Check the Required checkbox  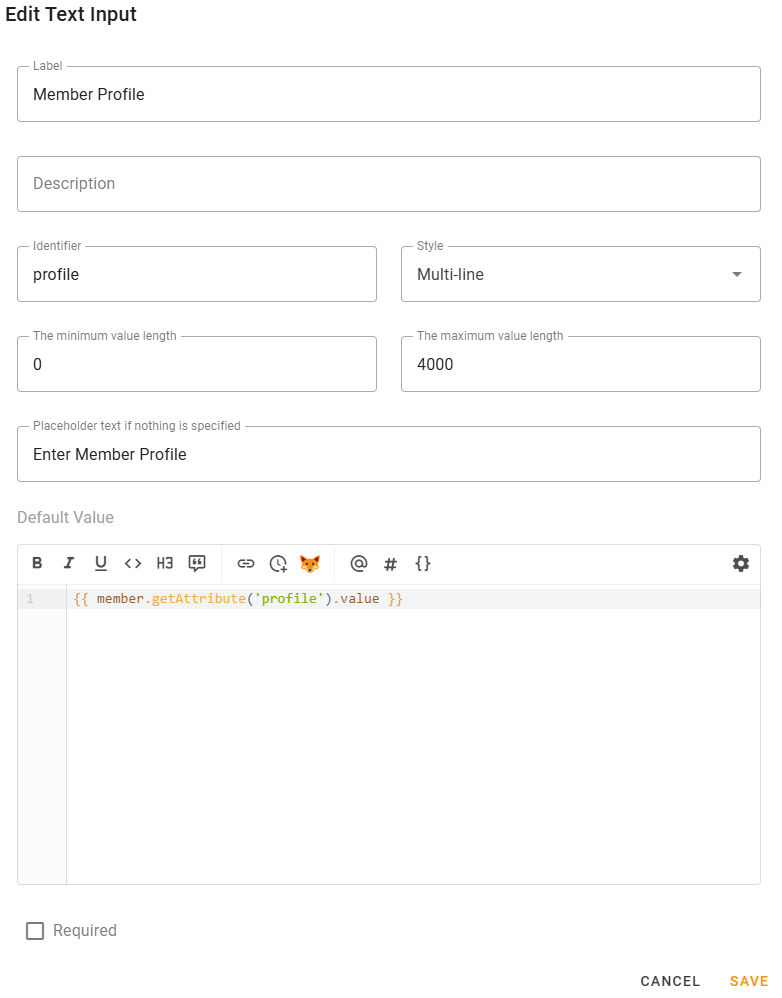35,930
